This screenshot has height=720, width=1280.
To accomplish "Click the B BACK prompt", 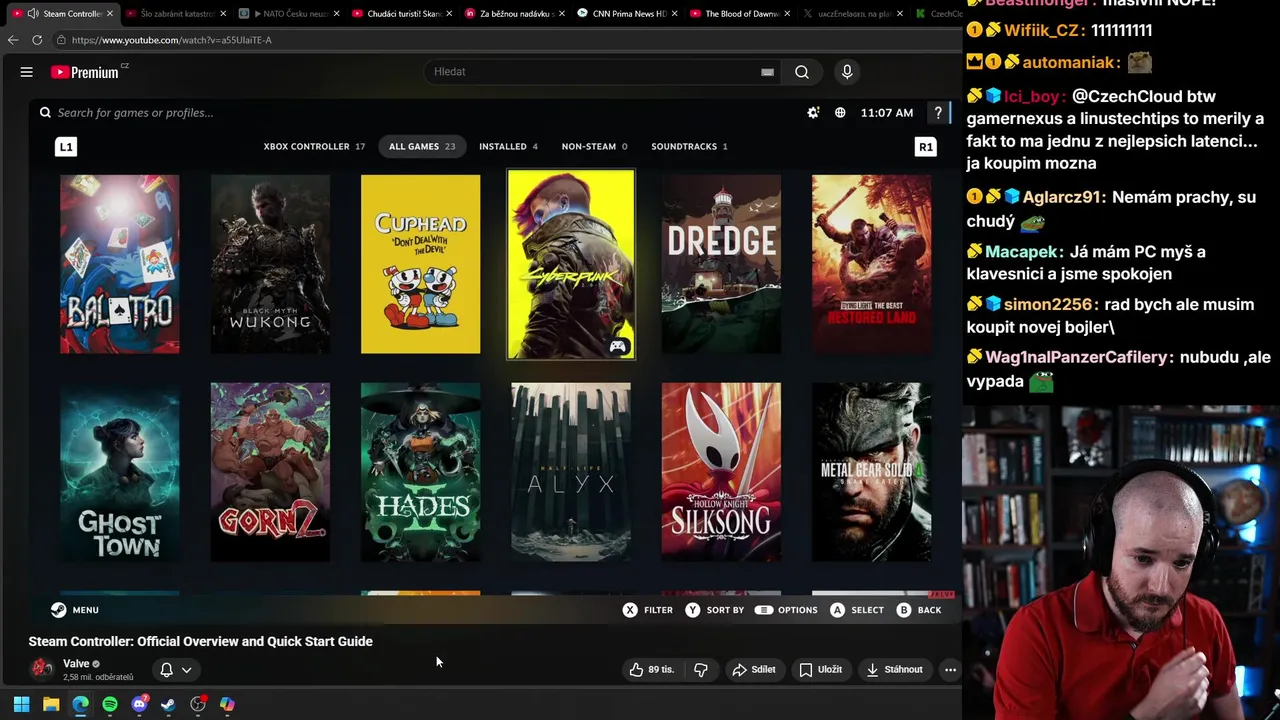I will (919, 610).
